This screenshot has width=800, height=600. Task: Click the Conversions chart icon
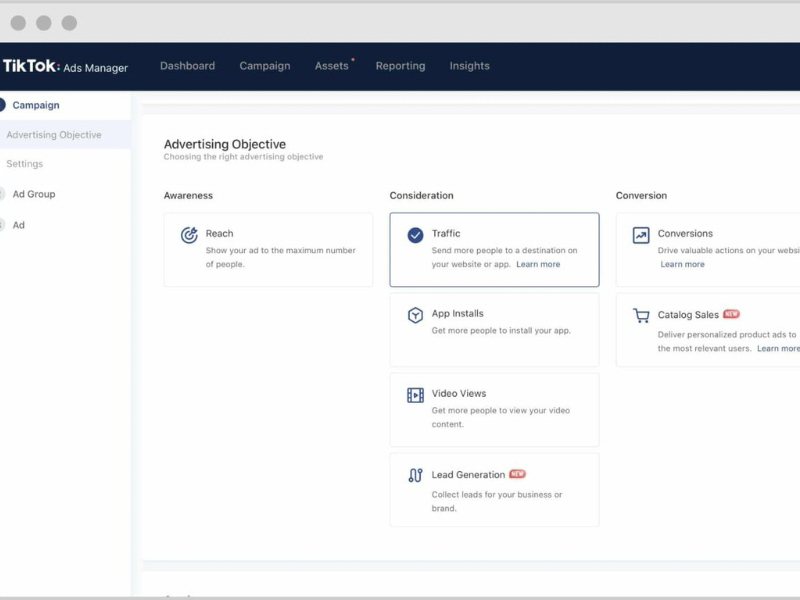click(x=641, y=235)
